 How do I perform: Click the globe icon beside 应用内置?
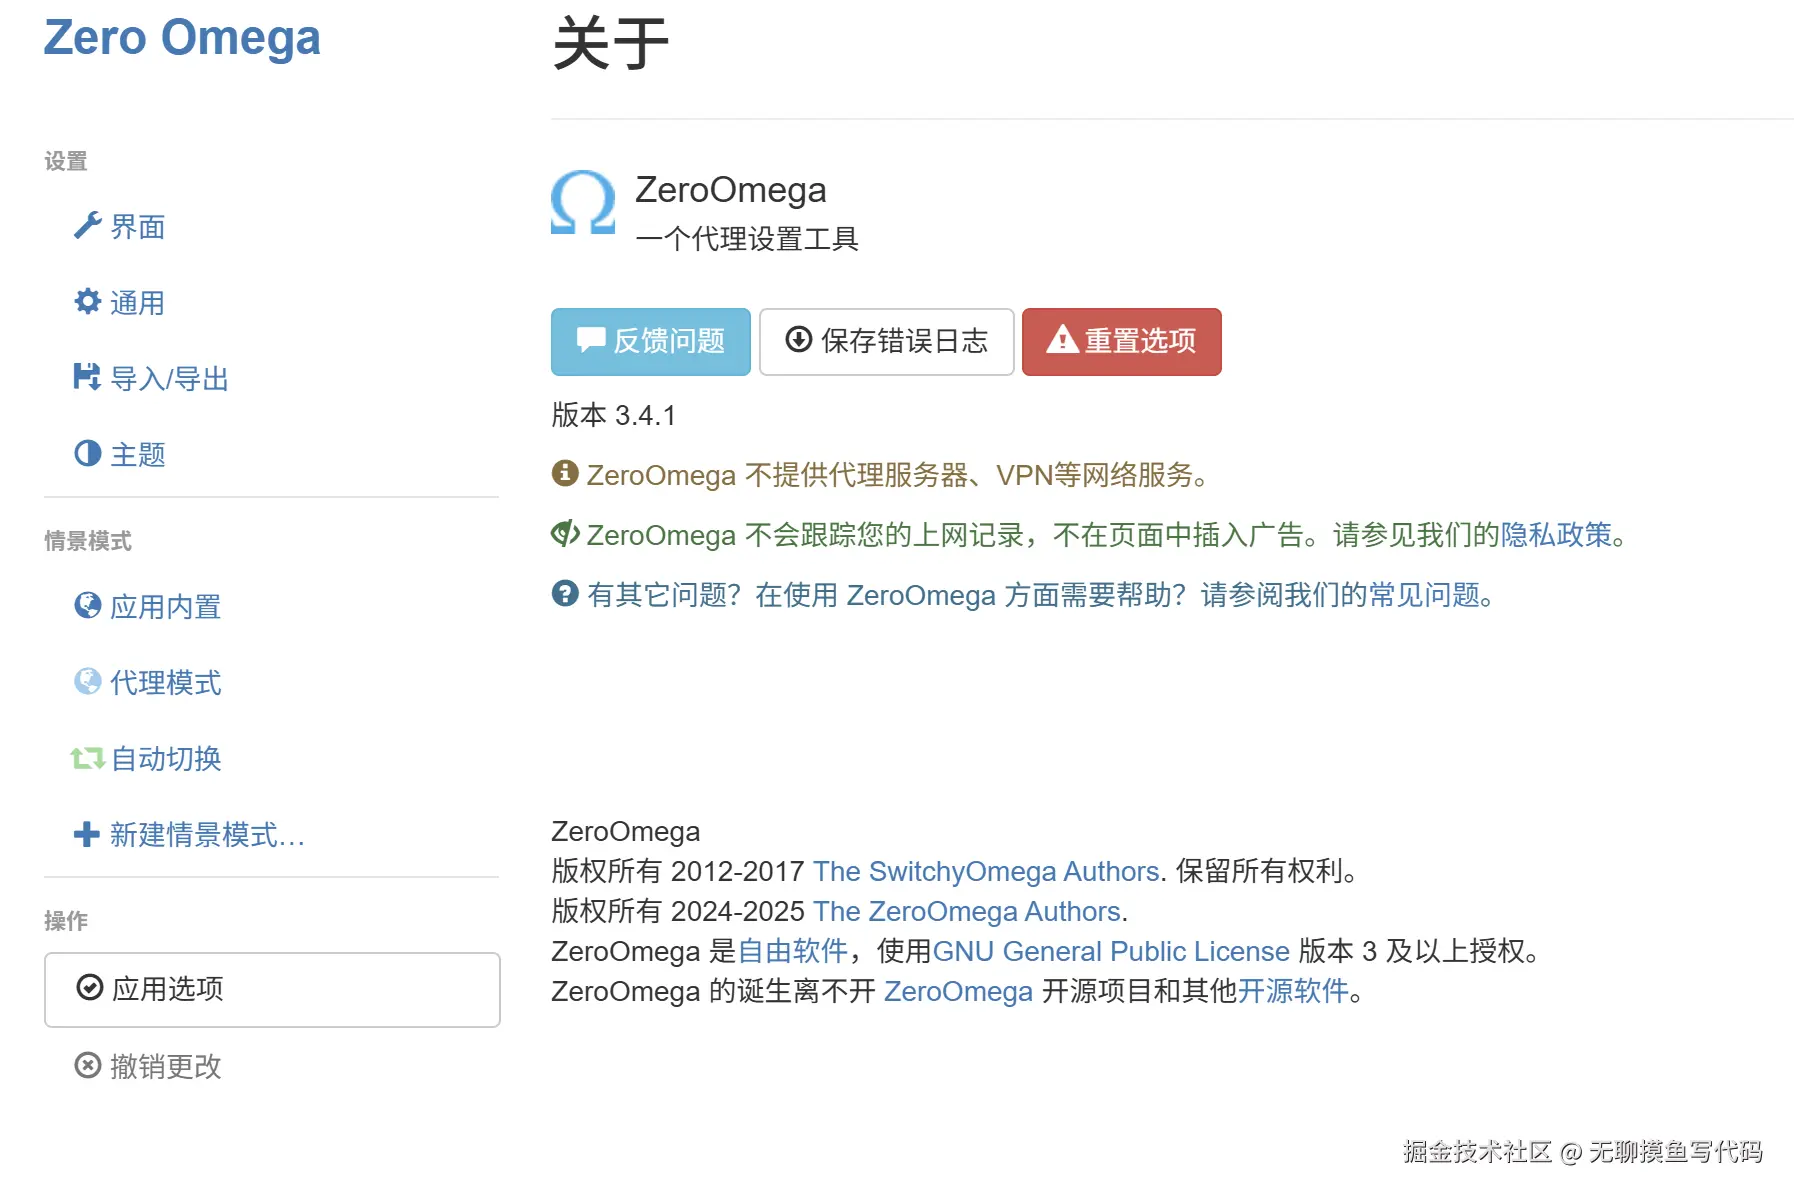pos(88,605)
